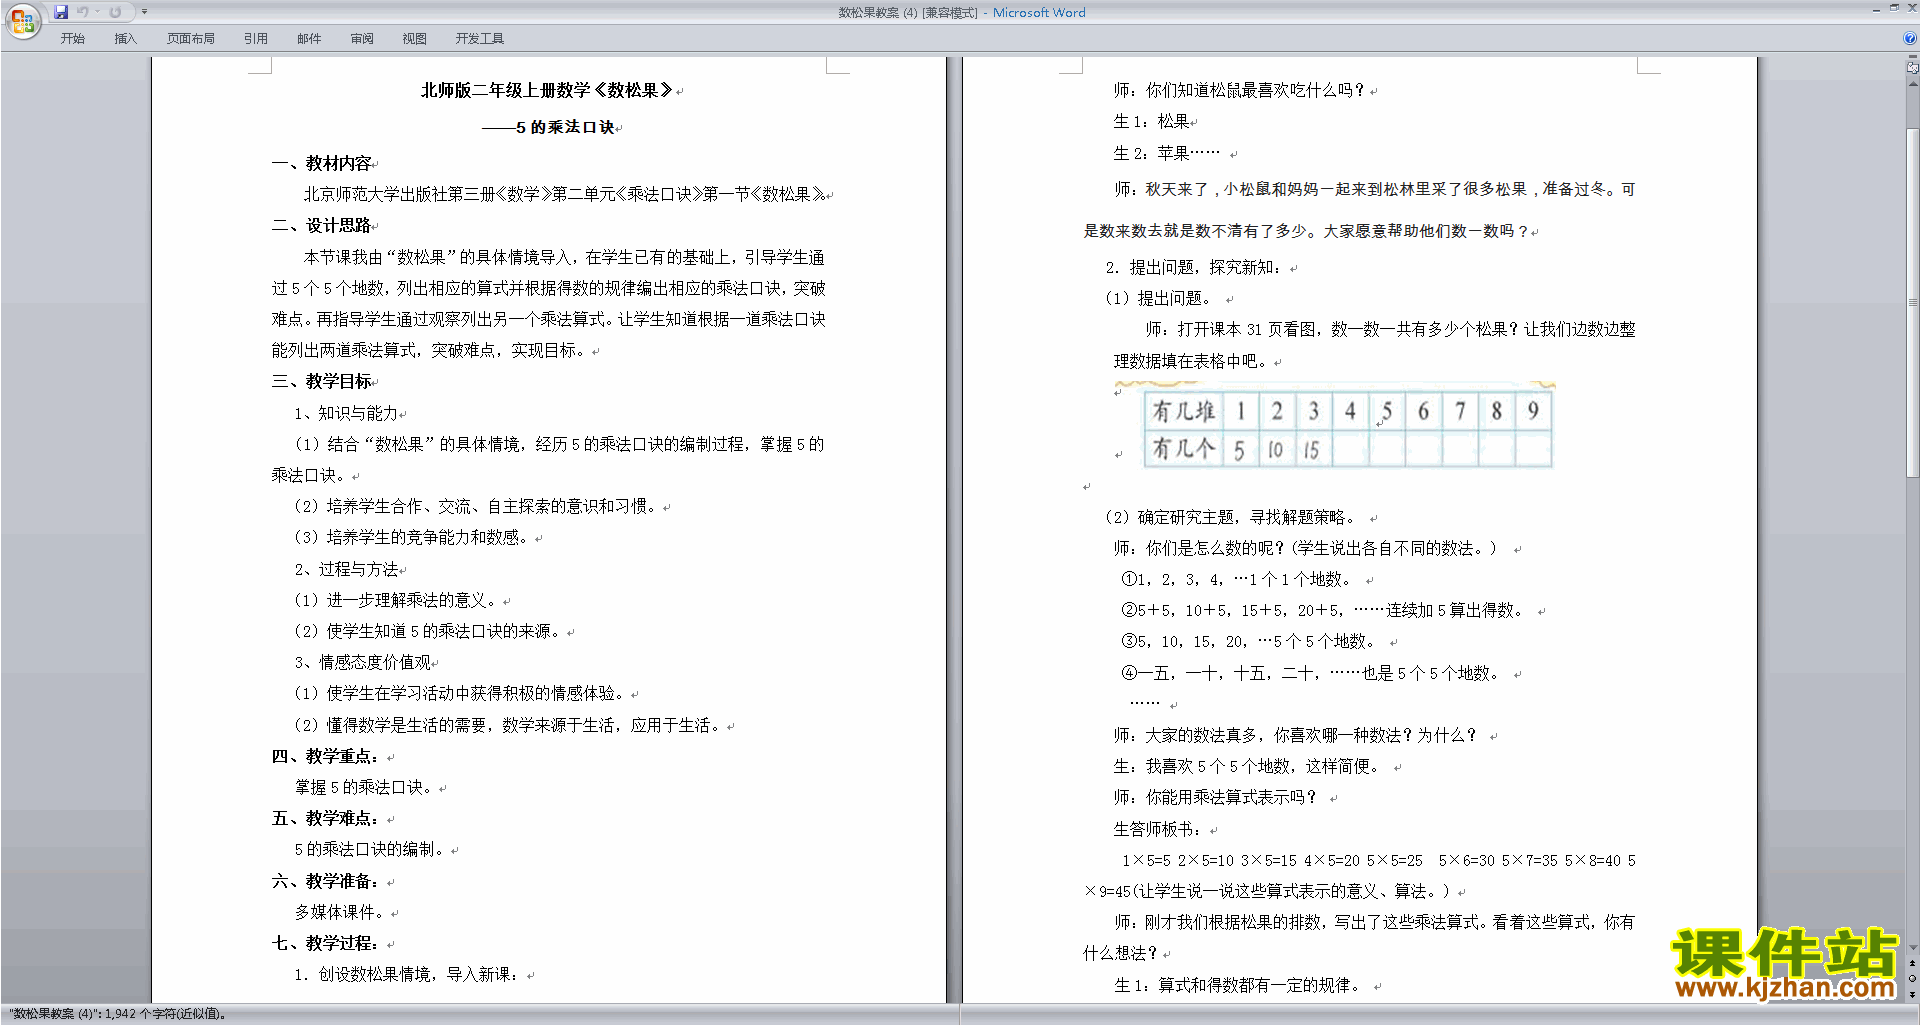Click the line (2)确定研究主题，寻找解题策略
The image size is (1920, 1025).
pyautogui.click(x=1231, y=517)
